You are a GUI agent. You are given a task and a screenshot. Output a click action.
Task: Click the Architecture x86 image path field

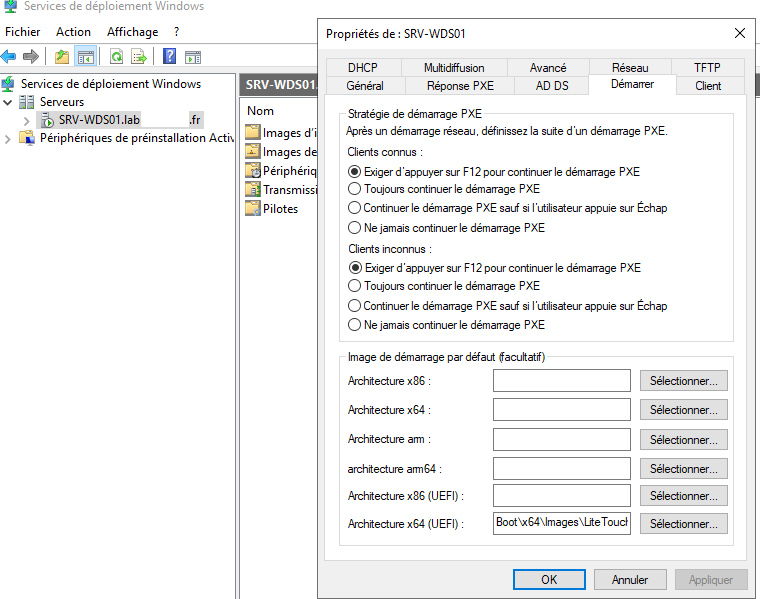tap(561, 381)
